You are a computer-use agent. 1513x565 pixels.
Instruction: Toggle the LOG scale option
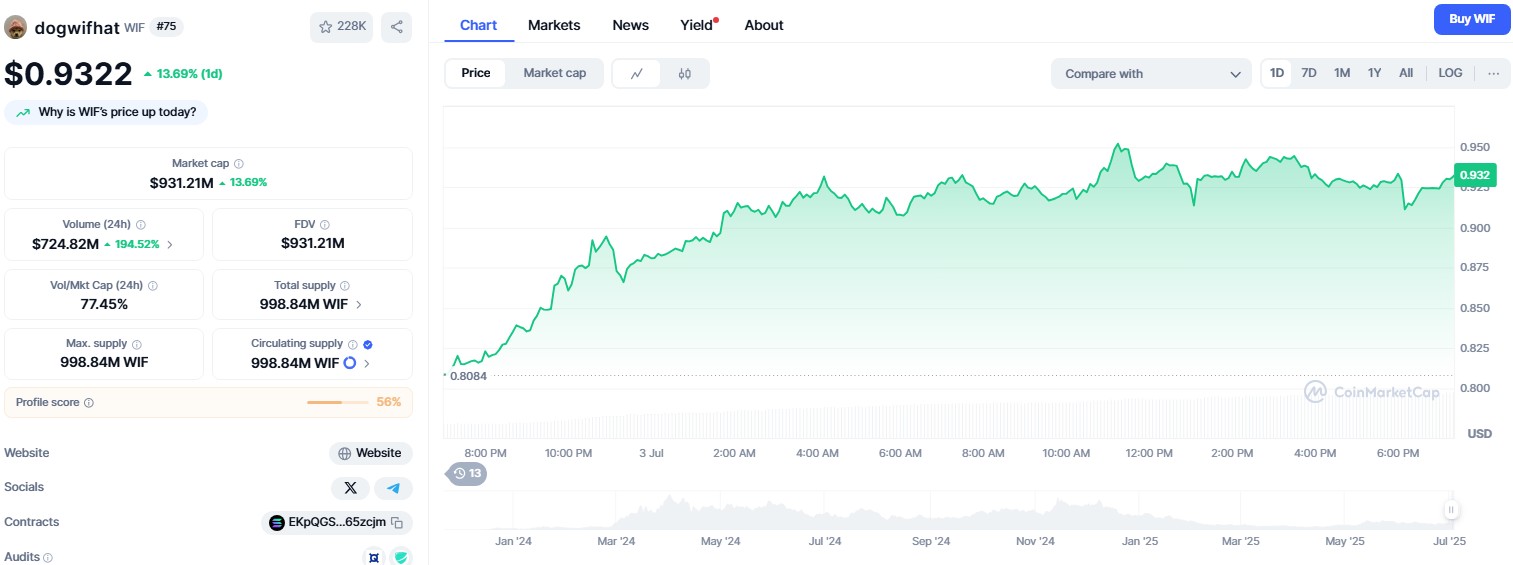[x=1450, y=73]
